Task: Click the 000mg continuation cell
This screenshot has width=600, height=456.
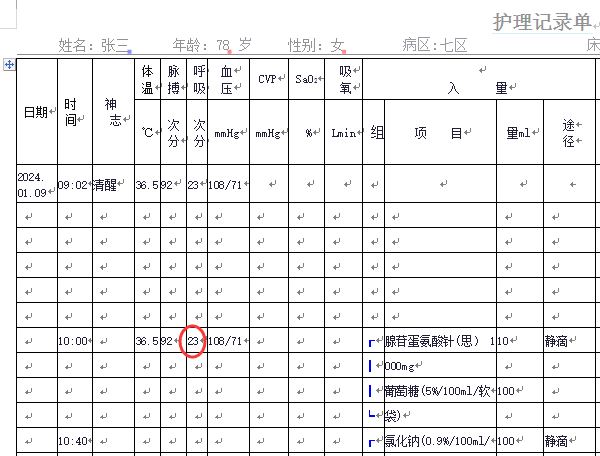Action: pyautogui.click(x=440, y=366)
